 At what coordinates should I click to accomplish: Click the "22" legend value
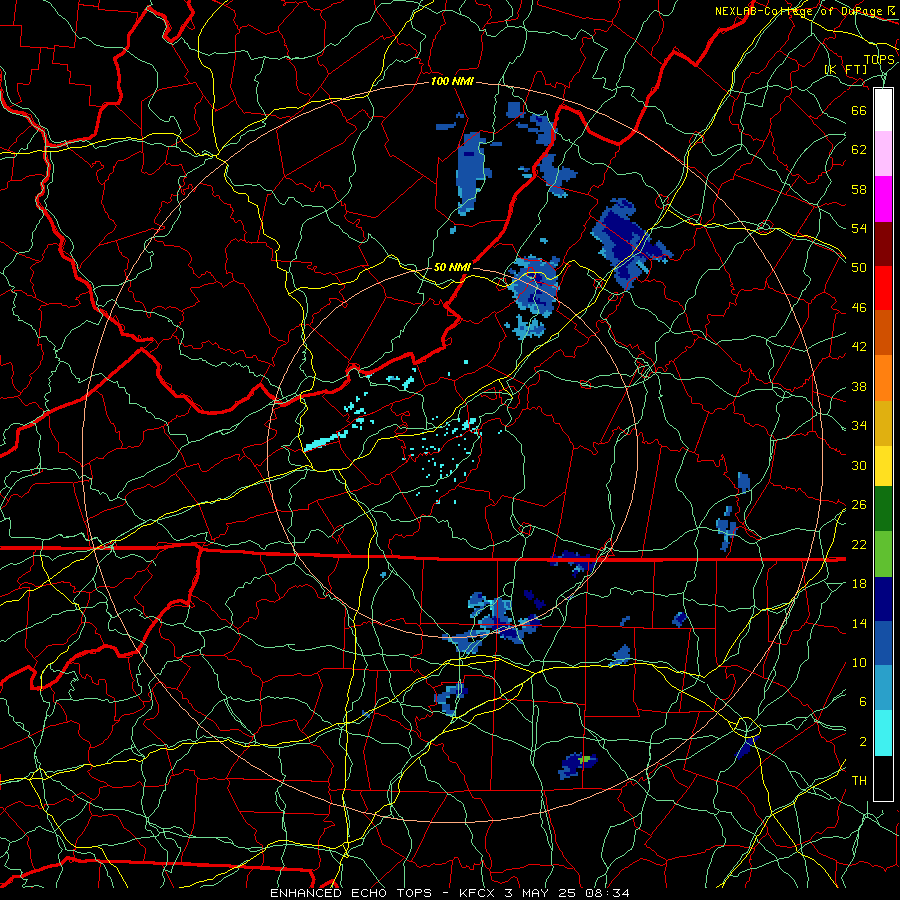tap(859, 545)
